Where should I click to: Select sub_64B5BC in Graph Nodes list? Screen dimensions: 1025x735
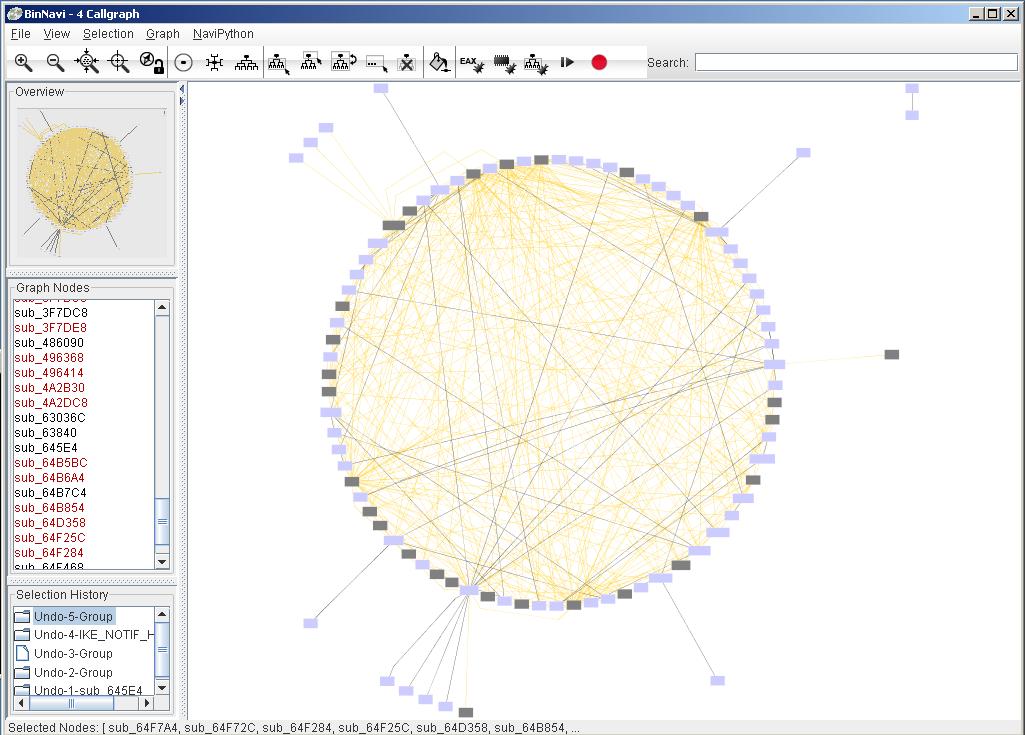point(51,463)
